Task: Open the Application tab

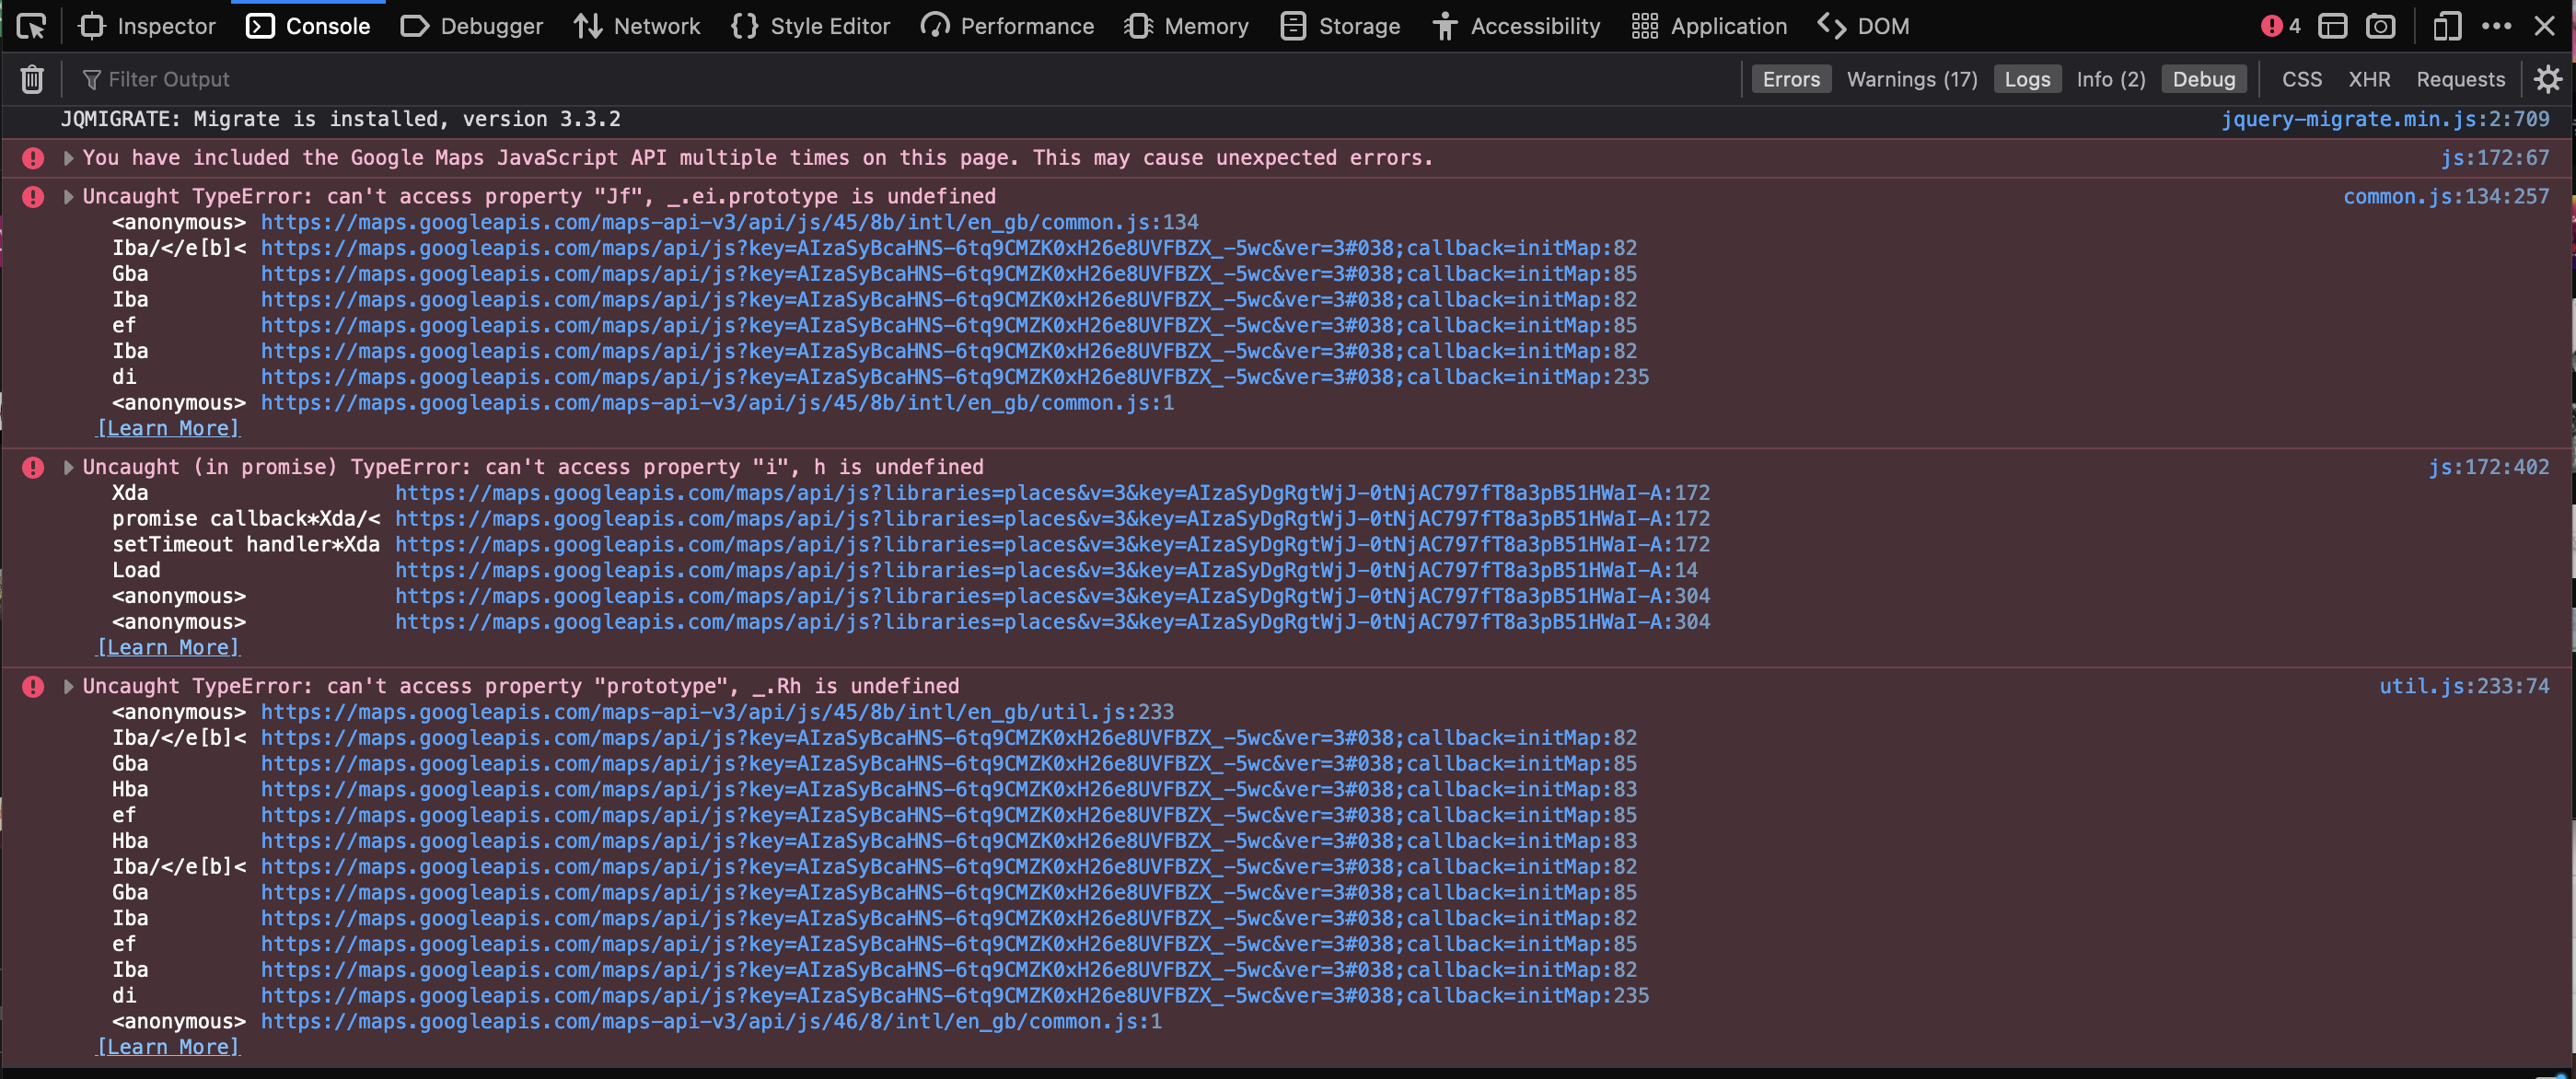Action: click(1708, 26)
